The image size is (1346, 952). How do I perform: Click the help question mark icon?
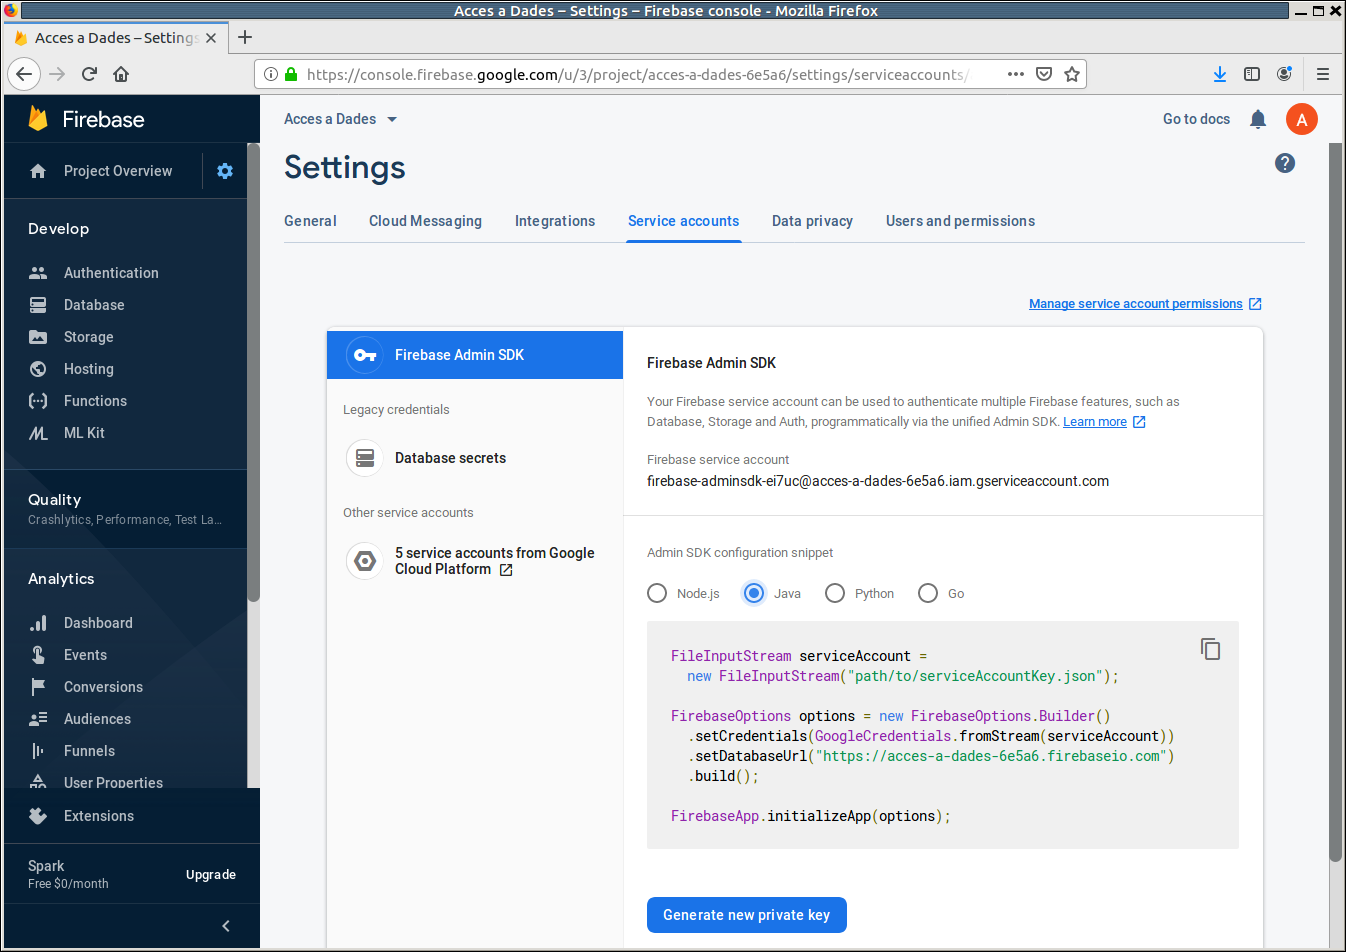coord(1285,163)
